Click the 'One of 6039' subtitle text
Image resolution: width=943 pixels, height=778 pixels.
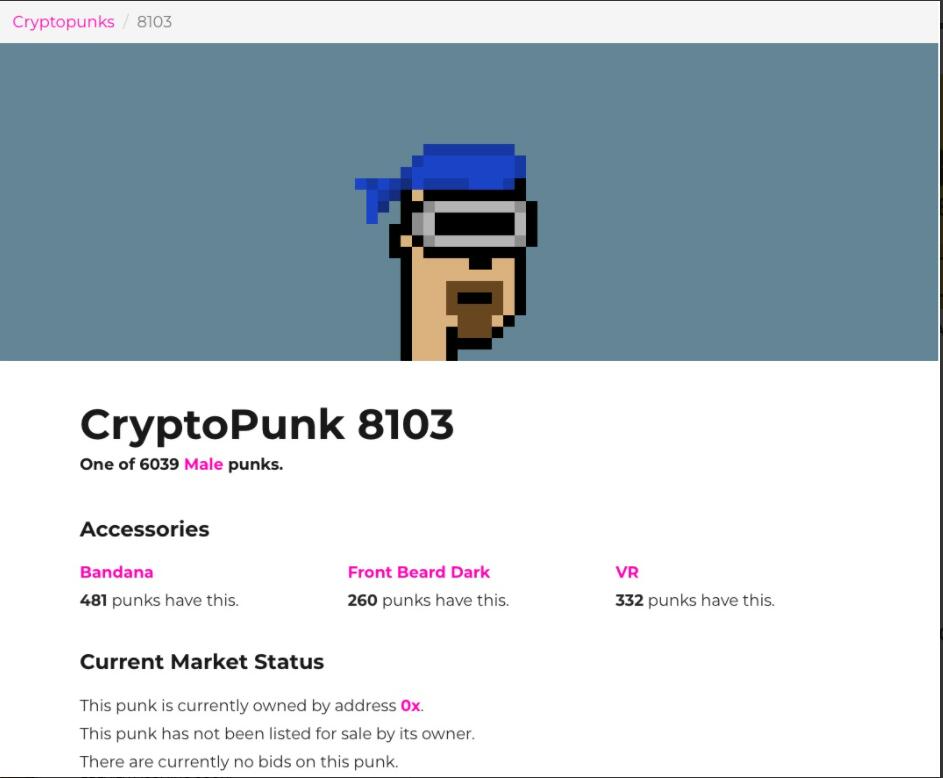[129, 464]
